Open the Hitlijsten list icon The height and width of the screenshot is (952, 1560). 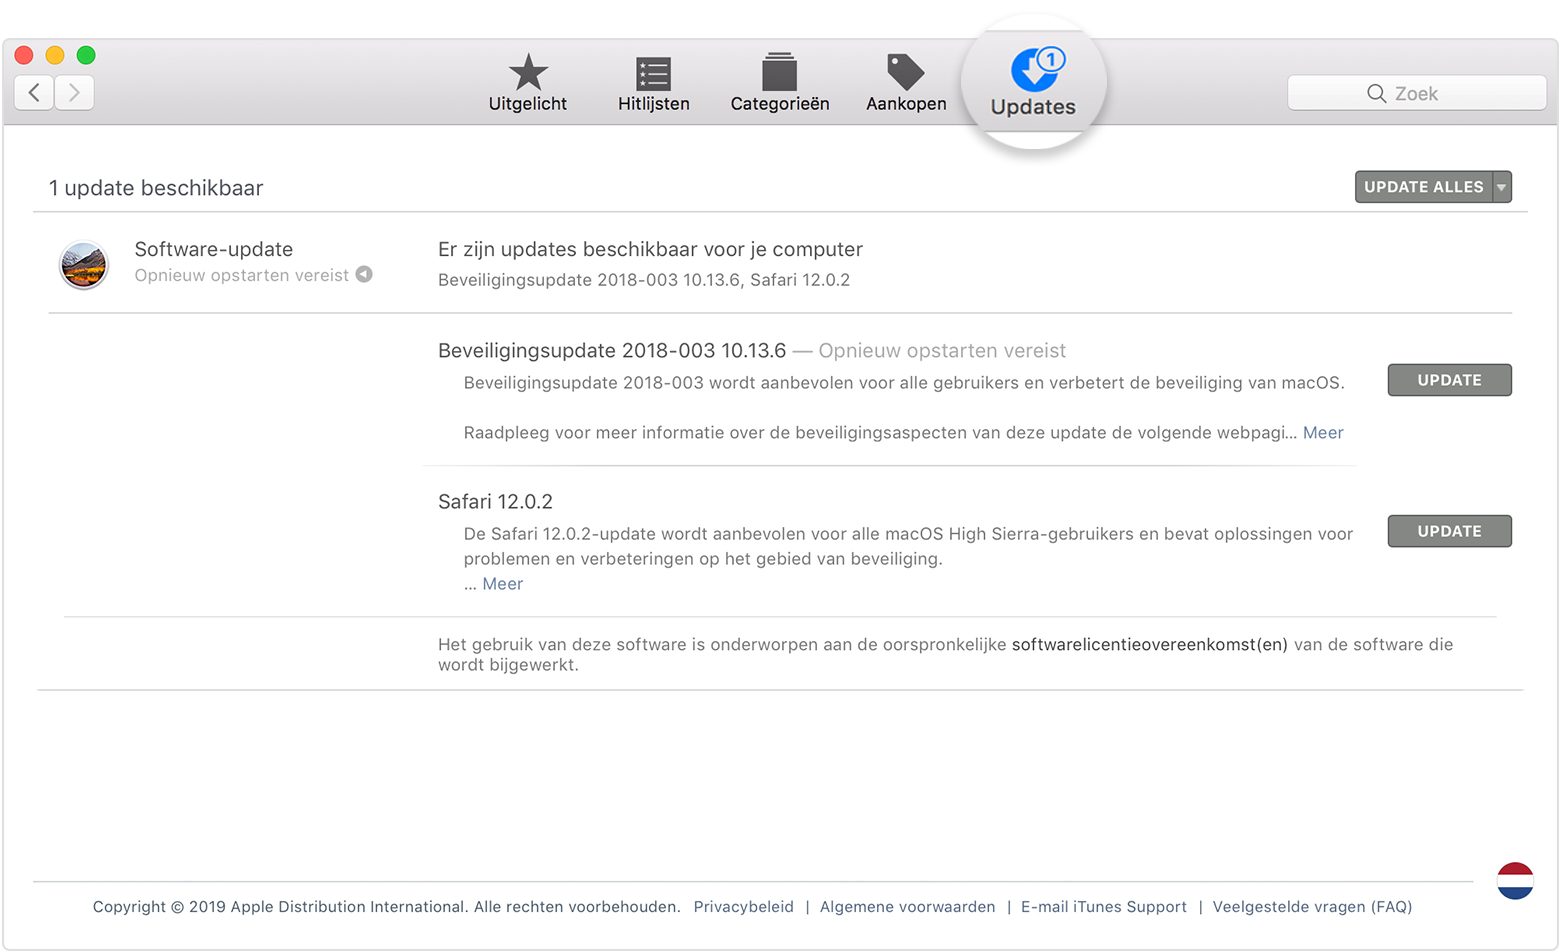[653, 74]
